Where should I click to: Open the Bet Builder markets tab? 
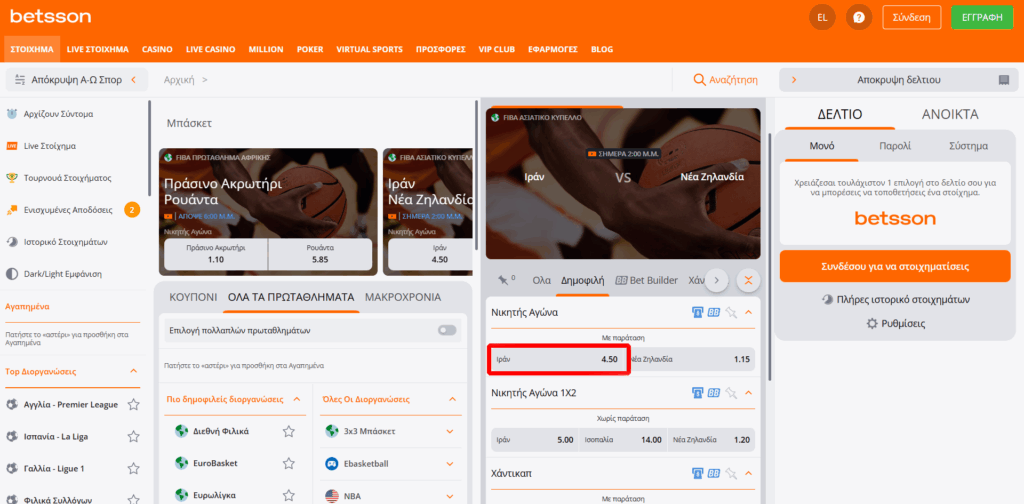click(x=647, y=280)
